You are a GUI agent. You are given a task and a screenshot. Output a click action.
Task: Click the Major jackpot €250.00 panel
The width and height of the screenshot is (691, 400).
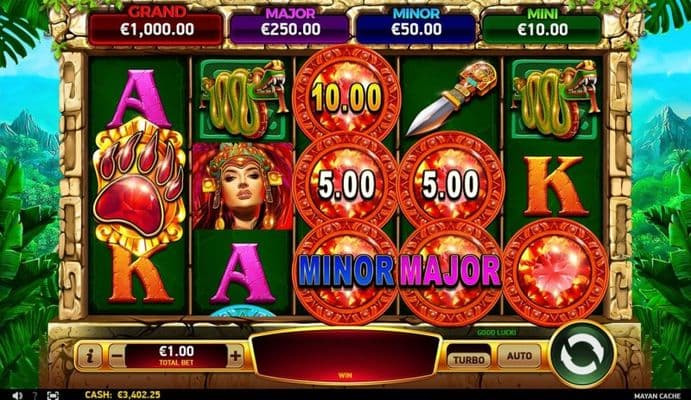tap(290, 29)
